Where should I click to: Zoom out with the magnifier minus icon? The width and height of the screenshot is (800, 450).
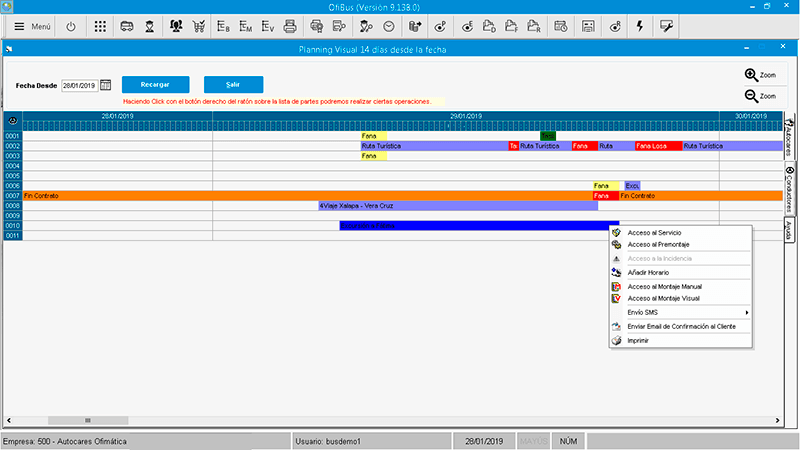tap(760, 96)
